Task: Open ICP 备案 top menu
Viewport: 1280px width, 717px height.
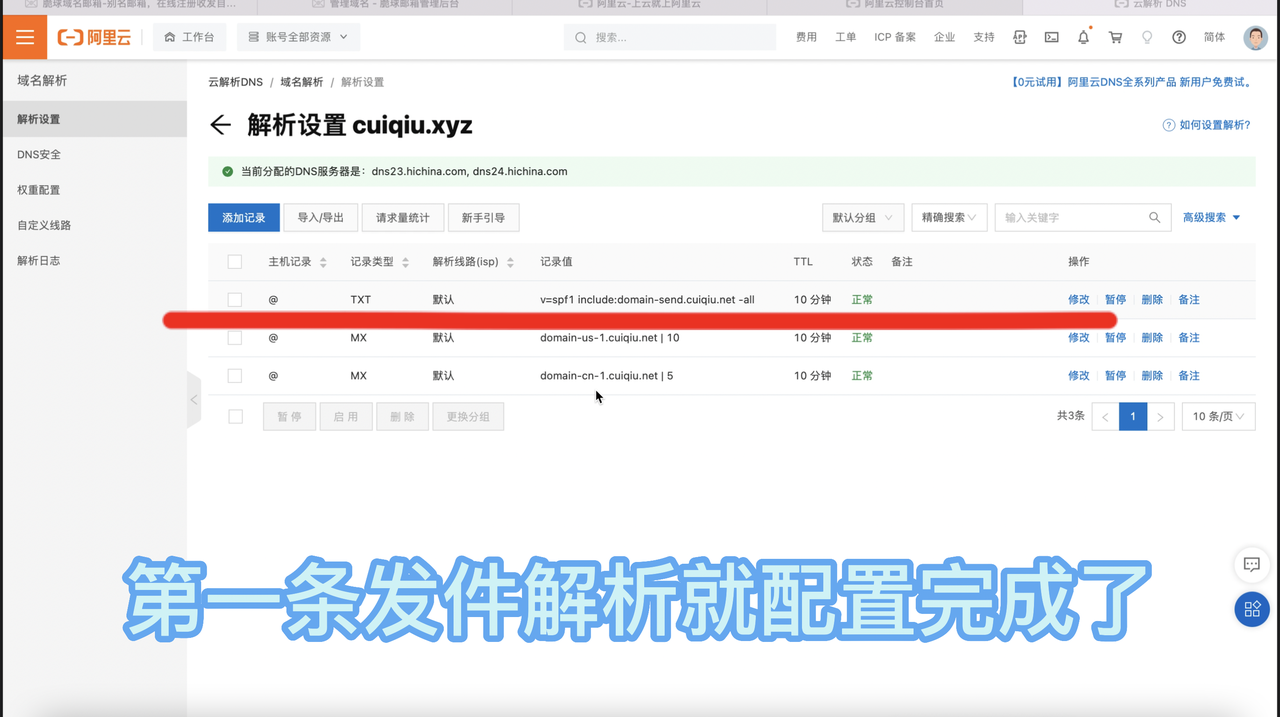Action: [895, 37]
